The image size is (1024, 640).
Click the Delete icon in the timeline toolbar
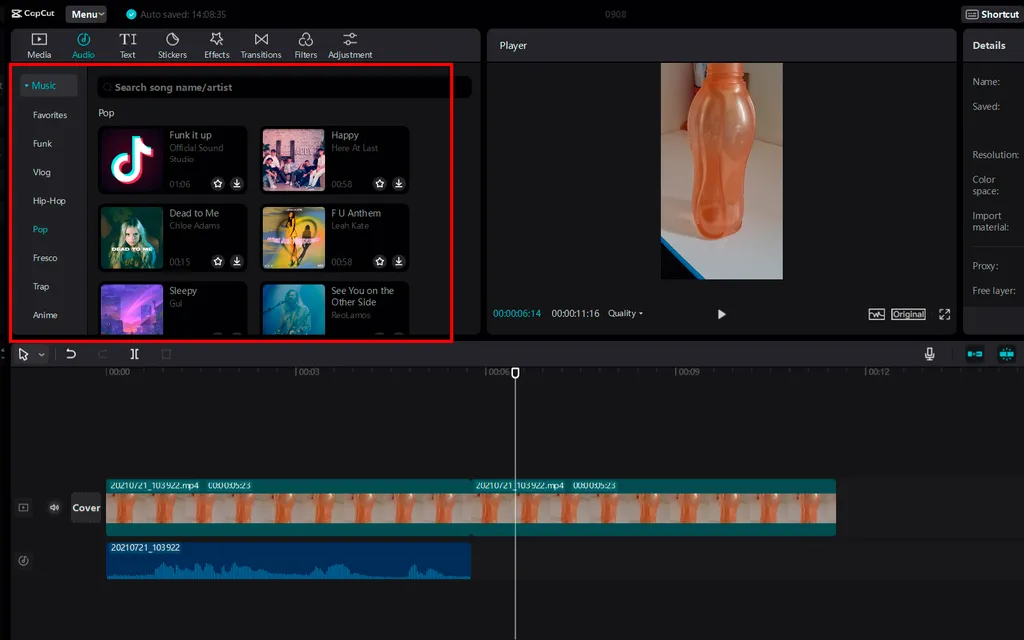tap(166, 354)
